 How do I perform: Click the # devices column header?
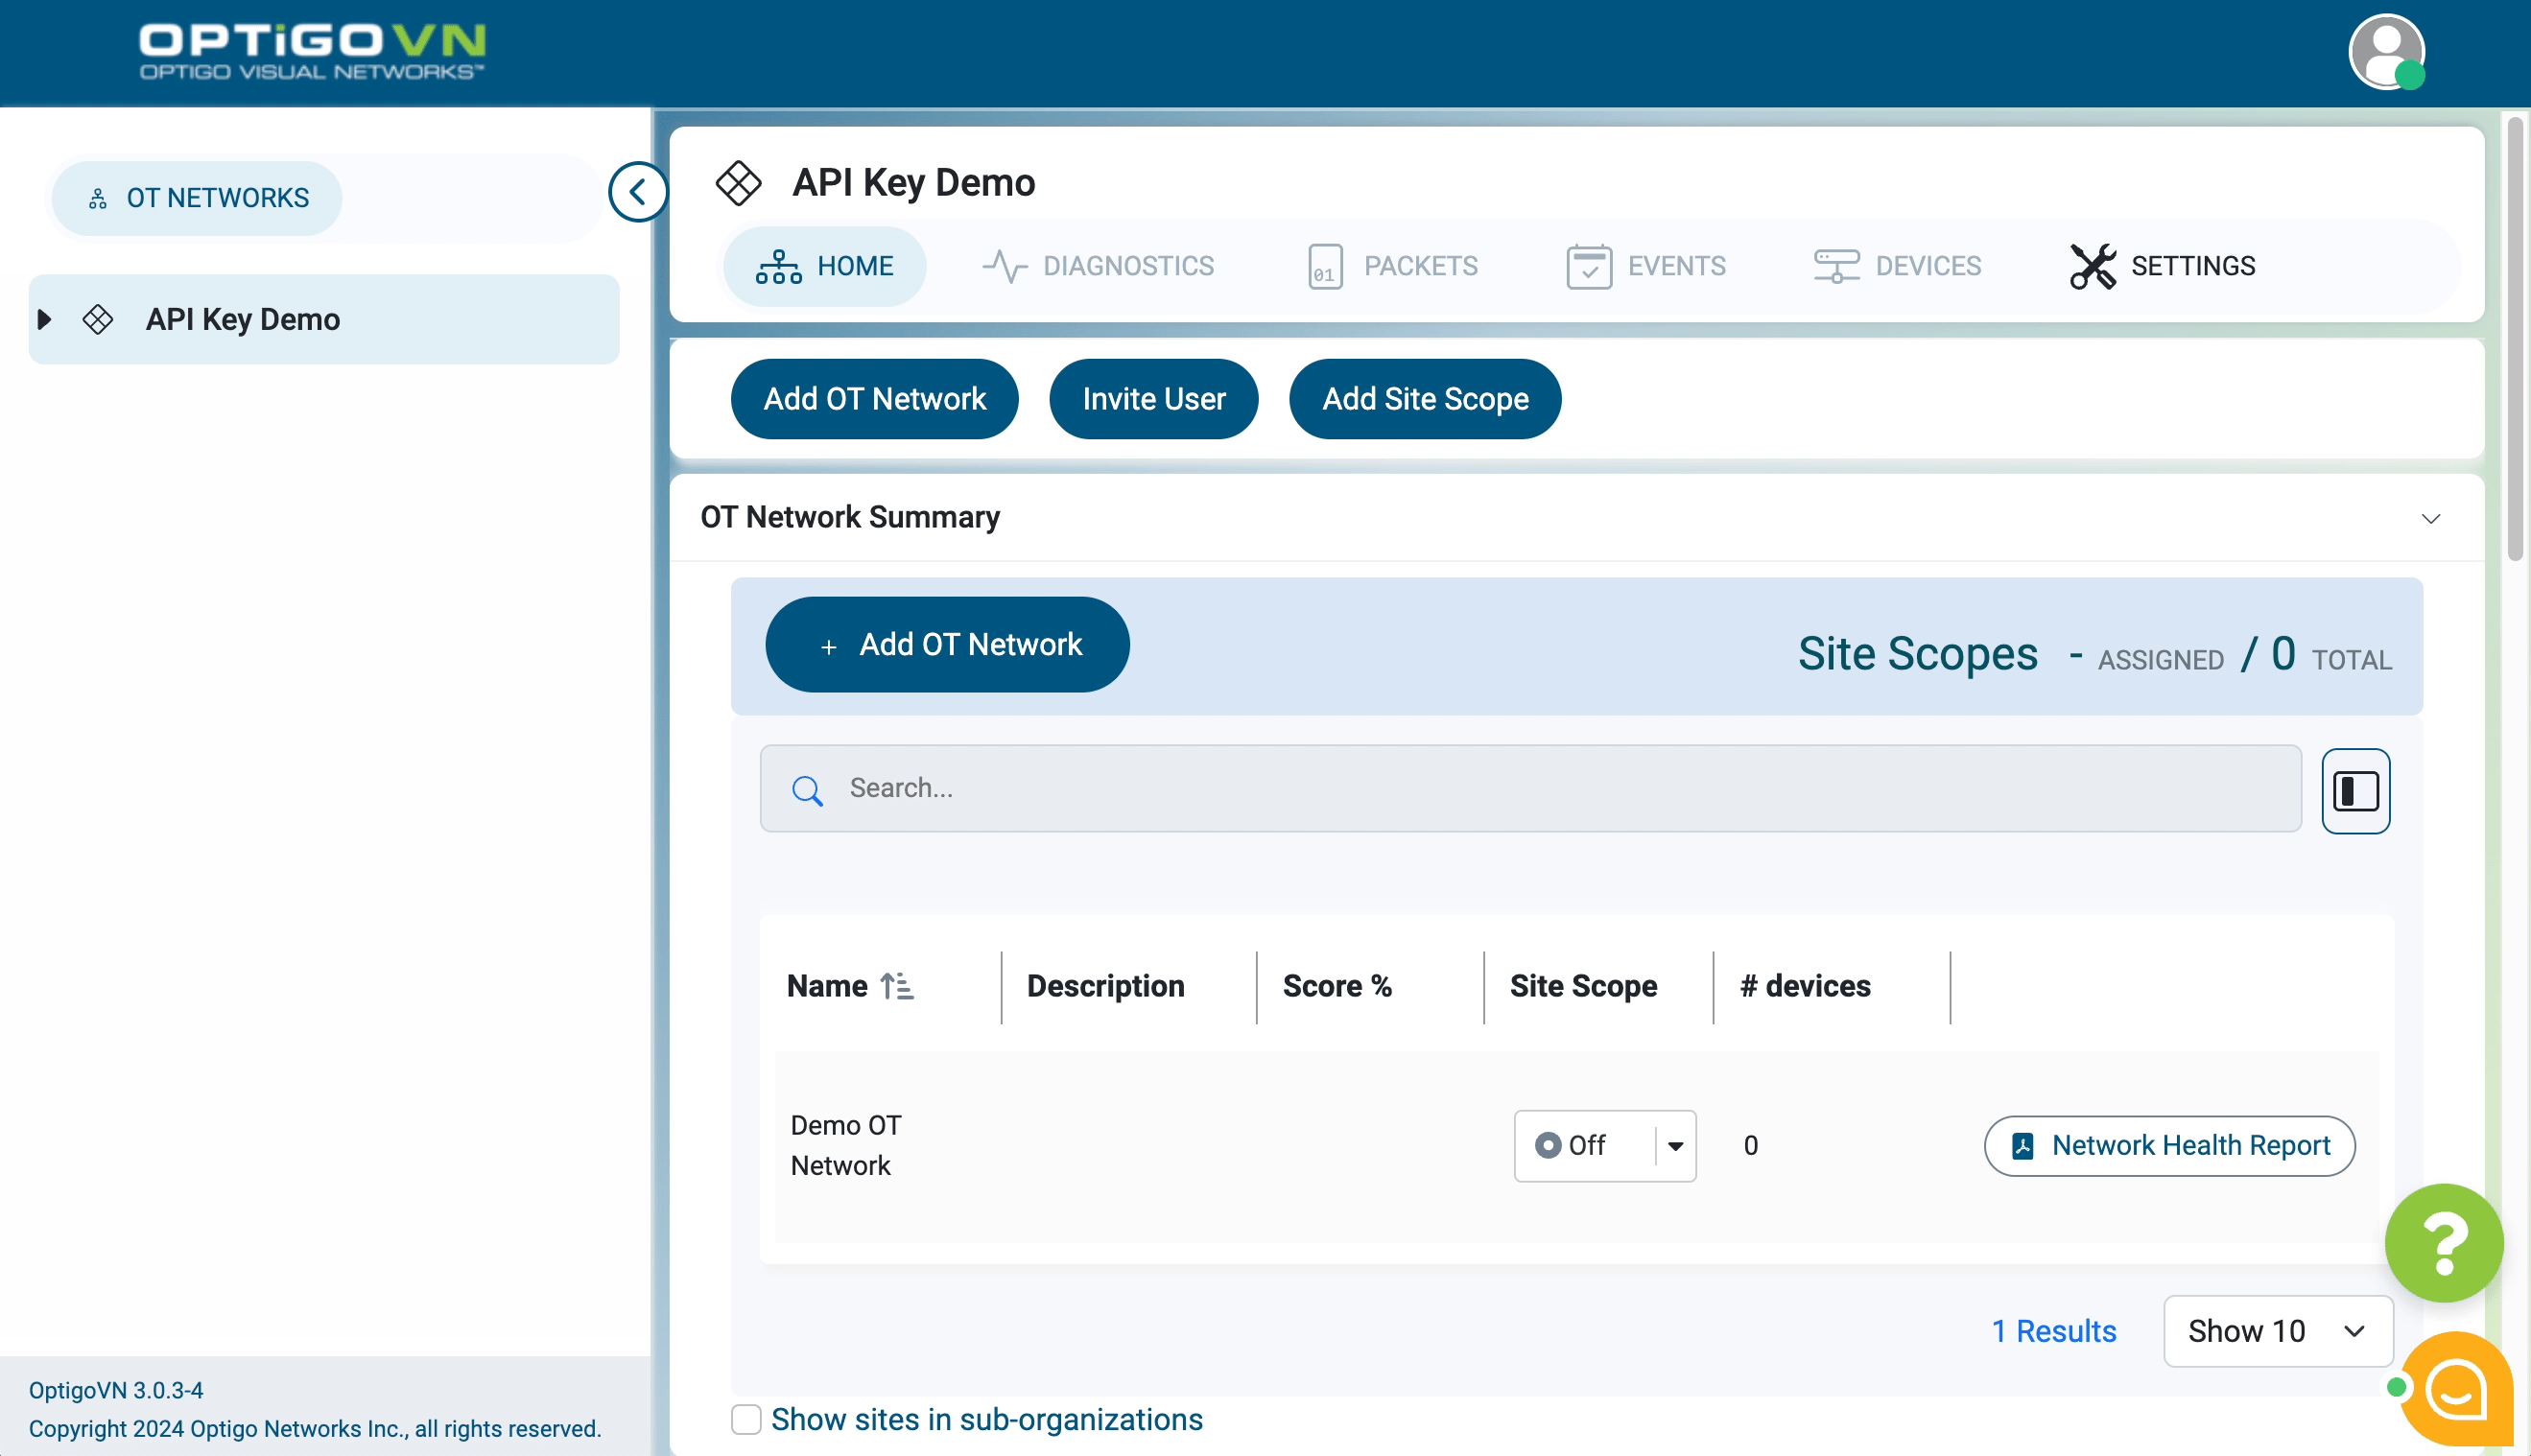1805,986
